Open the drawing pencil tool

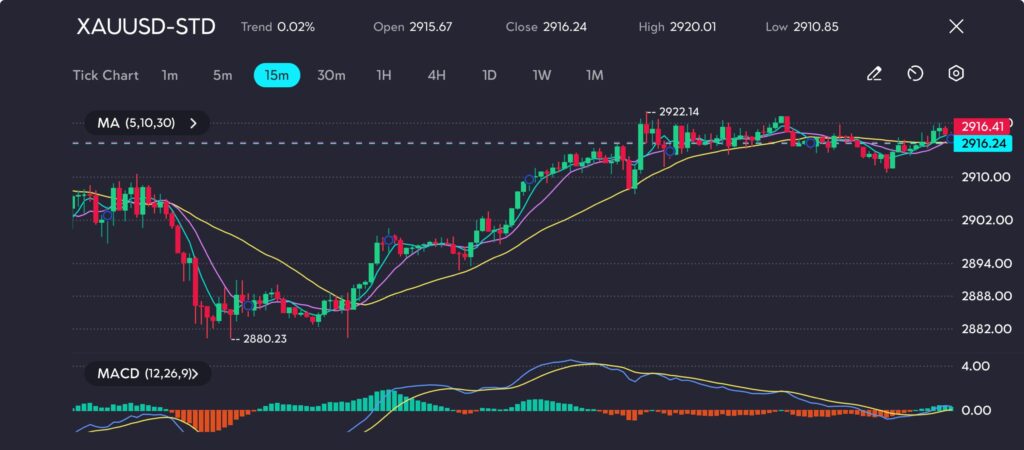click(x=874, y=74)
